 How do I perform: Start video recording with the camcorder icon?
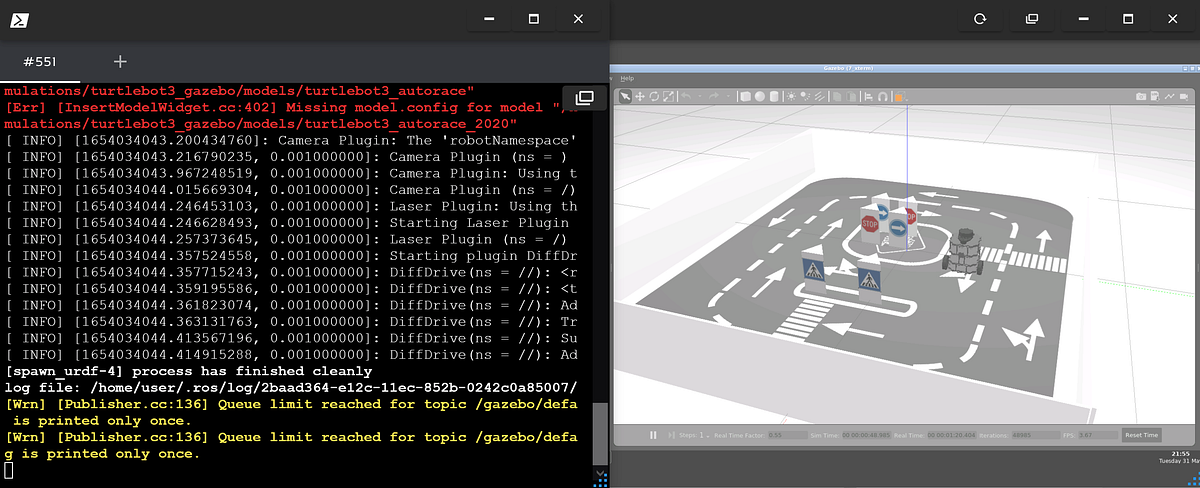pyautogui.click(x=1184, y=96)
